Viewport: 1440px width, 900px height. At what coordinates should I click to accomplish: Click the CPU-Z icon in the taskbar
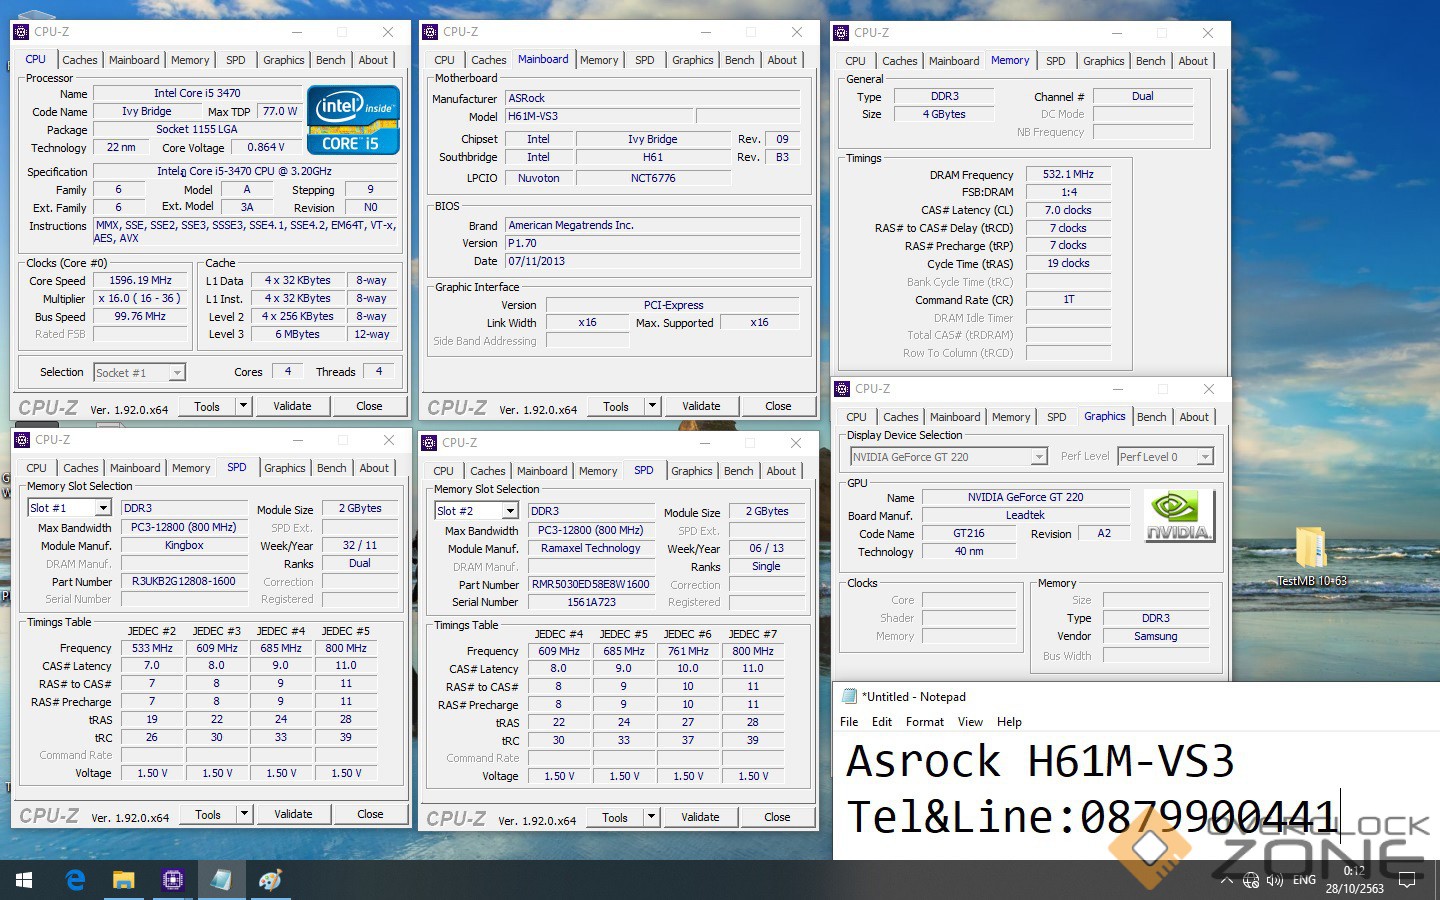pyautogui.click(x=172, y=880)
